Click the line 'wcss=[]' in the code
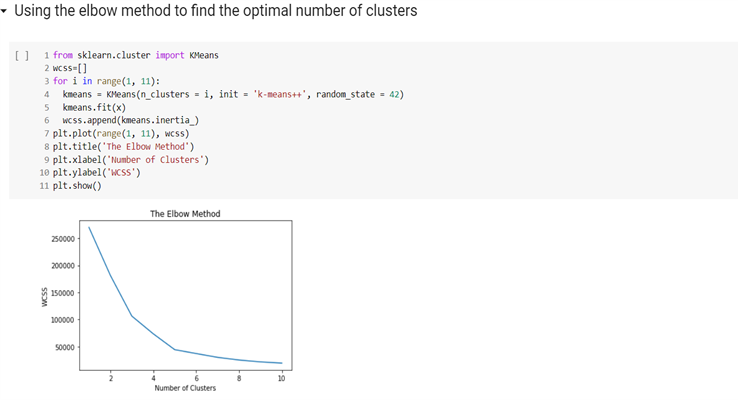This screenshot has height=400, width=738. tap(70, 68)
